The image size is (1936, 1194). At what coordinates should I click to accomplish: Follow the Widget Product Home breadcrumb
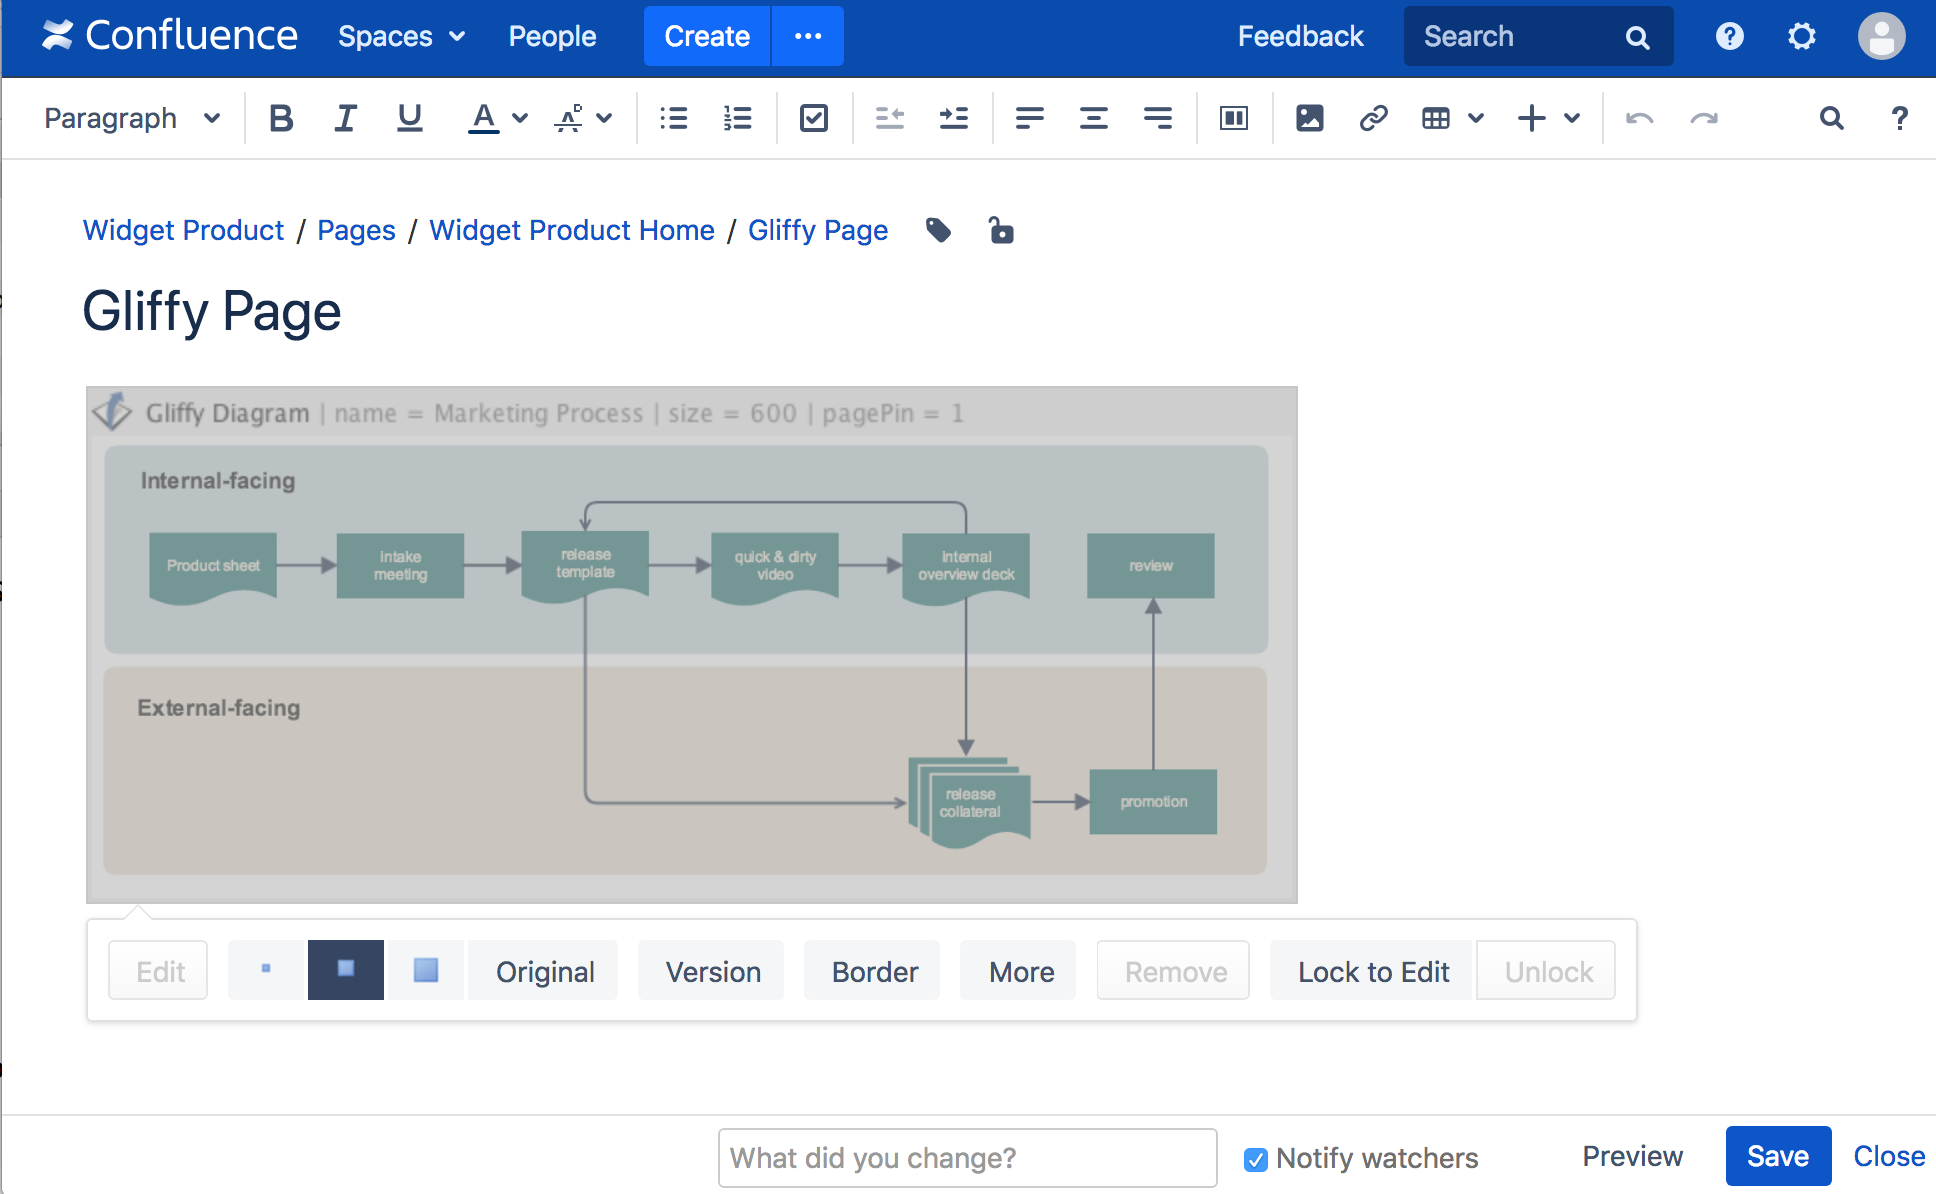(x=572, y=230)
